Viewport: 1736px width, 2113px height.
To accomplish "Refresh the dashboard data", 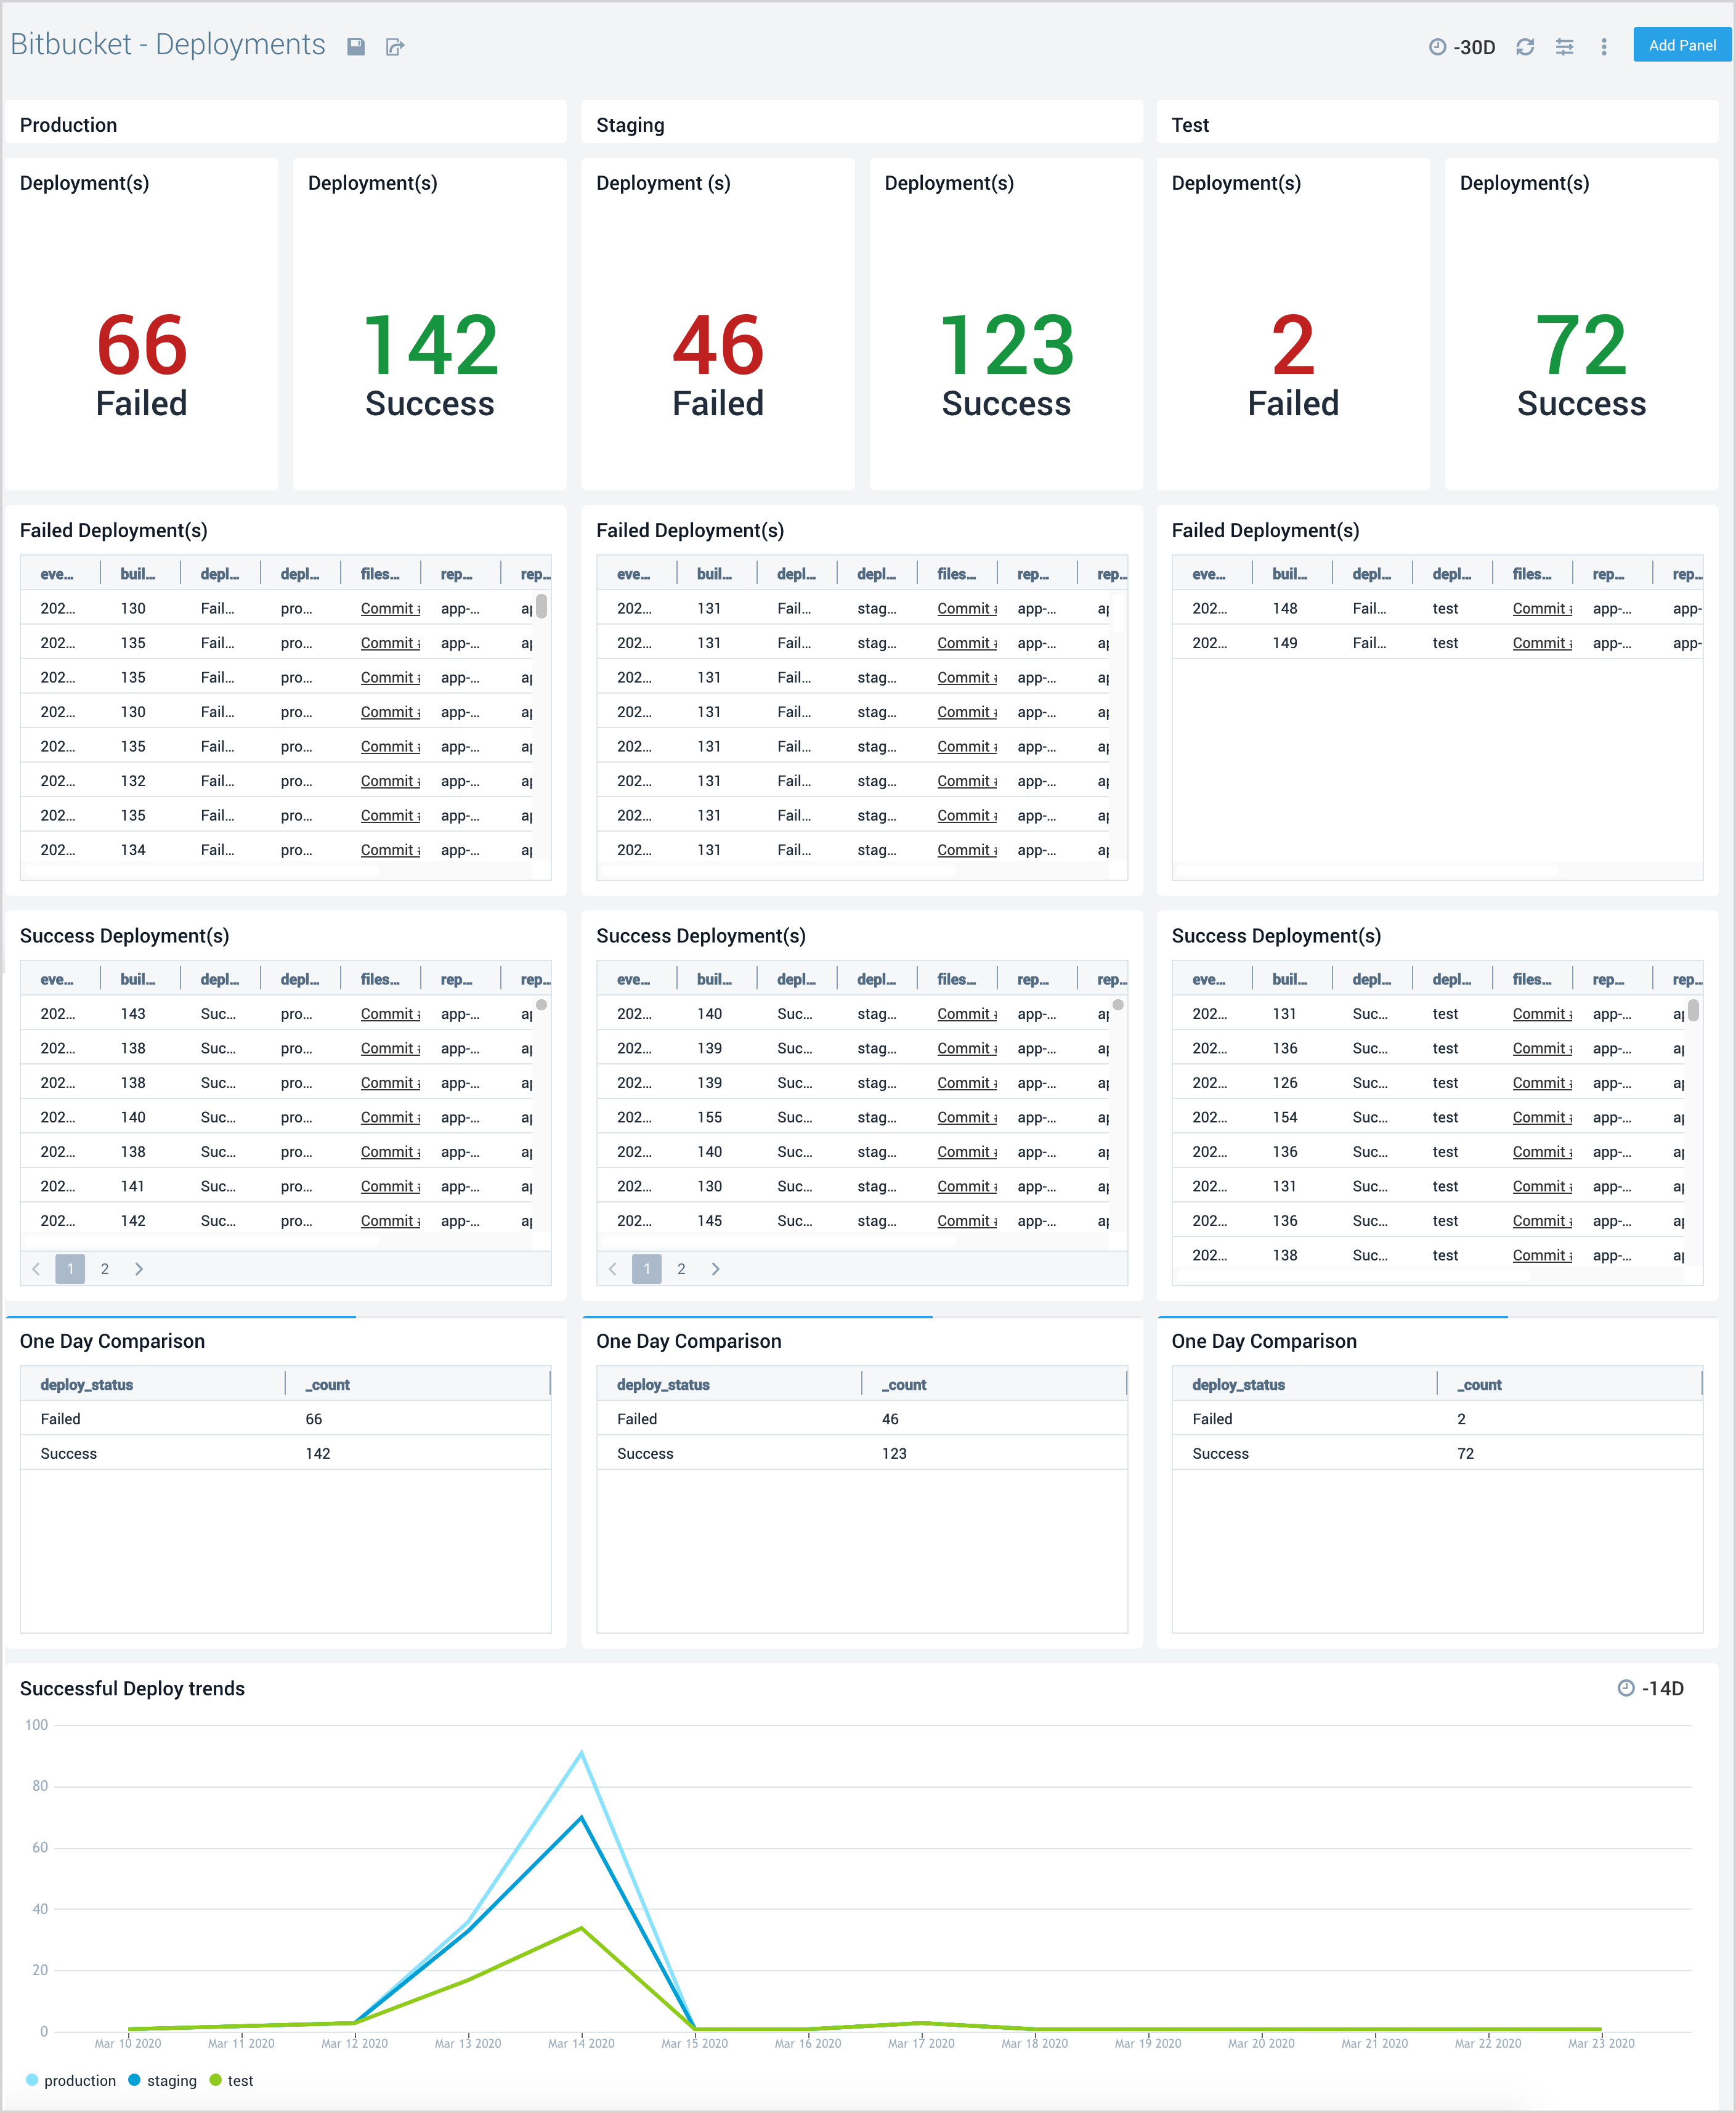I will point(1524,46).
